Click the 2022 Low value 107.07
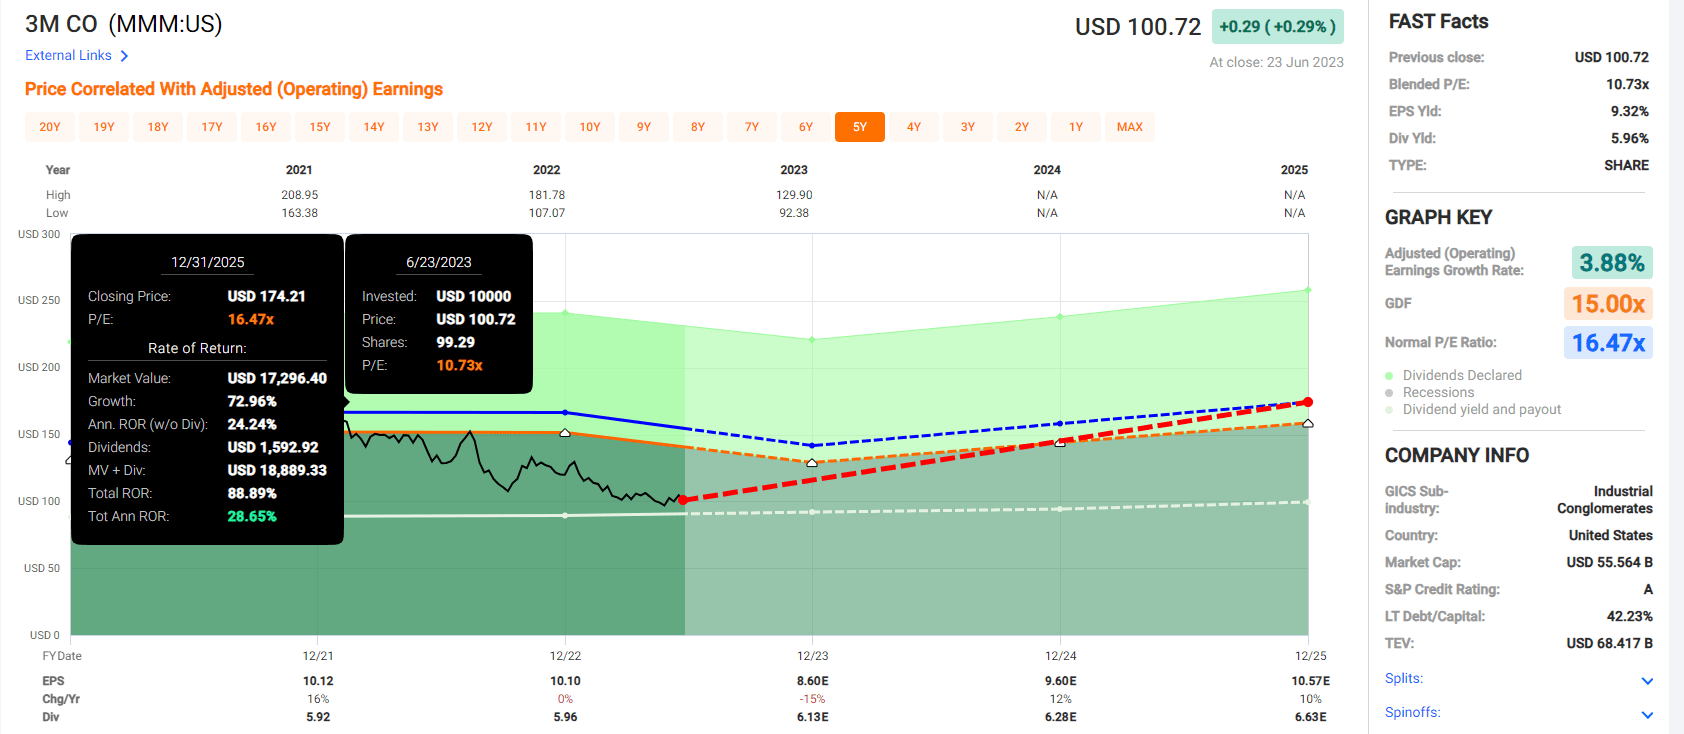The height and width of the screenshot is (734, 1684). coord(547,213)
